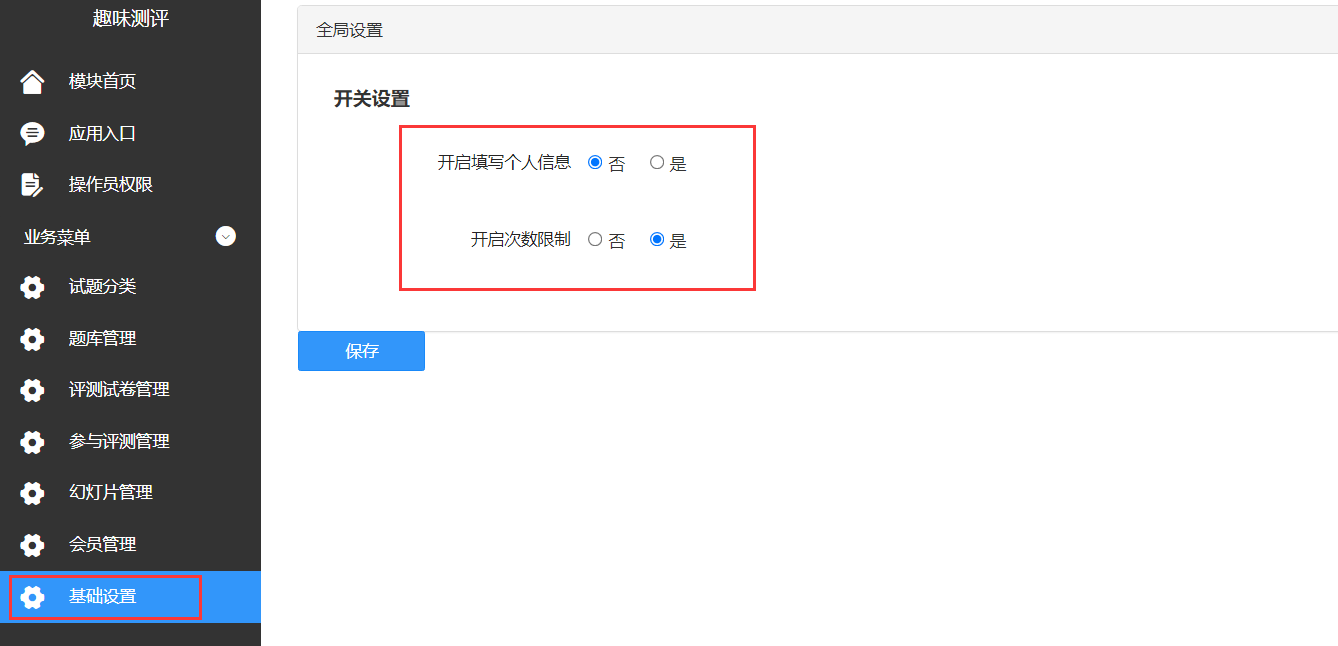
Task: Click the gear icon beside 题库管理
Action: pos(32,339)
